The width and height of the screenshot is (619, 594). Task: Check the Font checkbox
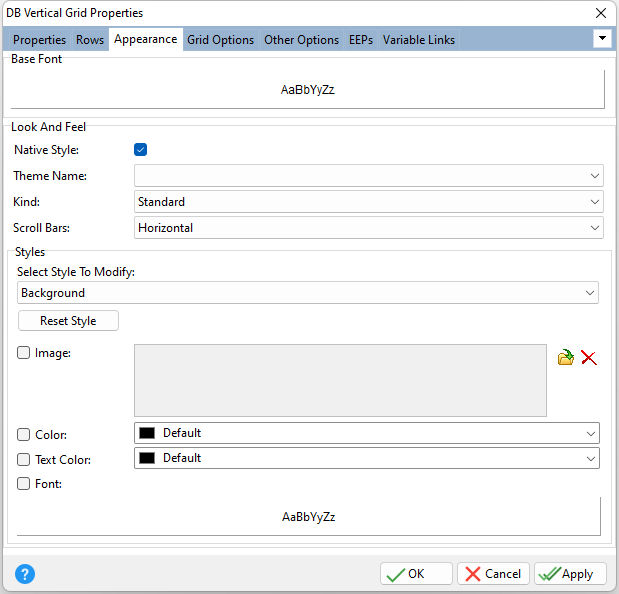(x=23, y=483)
